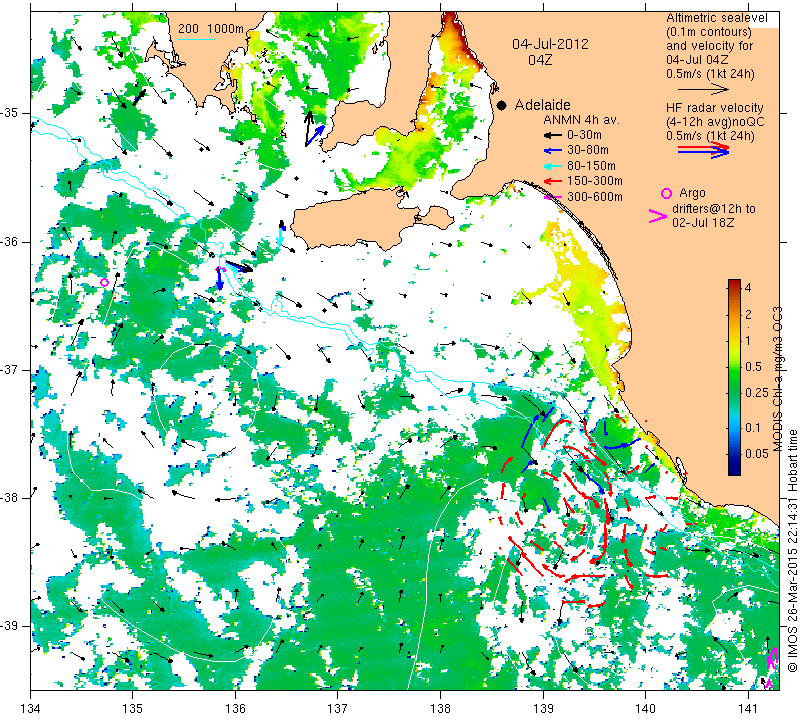The height and width of the screenshot is (720, 800).
Task: Click the blue 30-80m legend arrow
Action: coord(552,151)
